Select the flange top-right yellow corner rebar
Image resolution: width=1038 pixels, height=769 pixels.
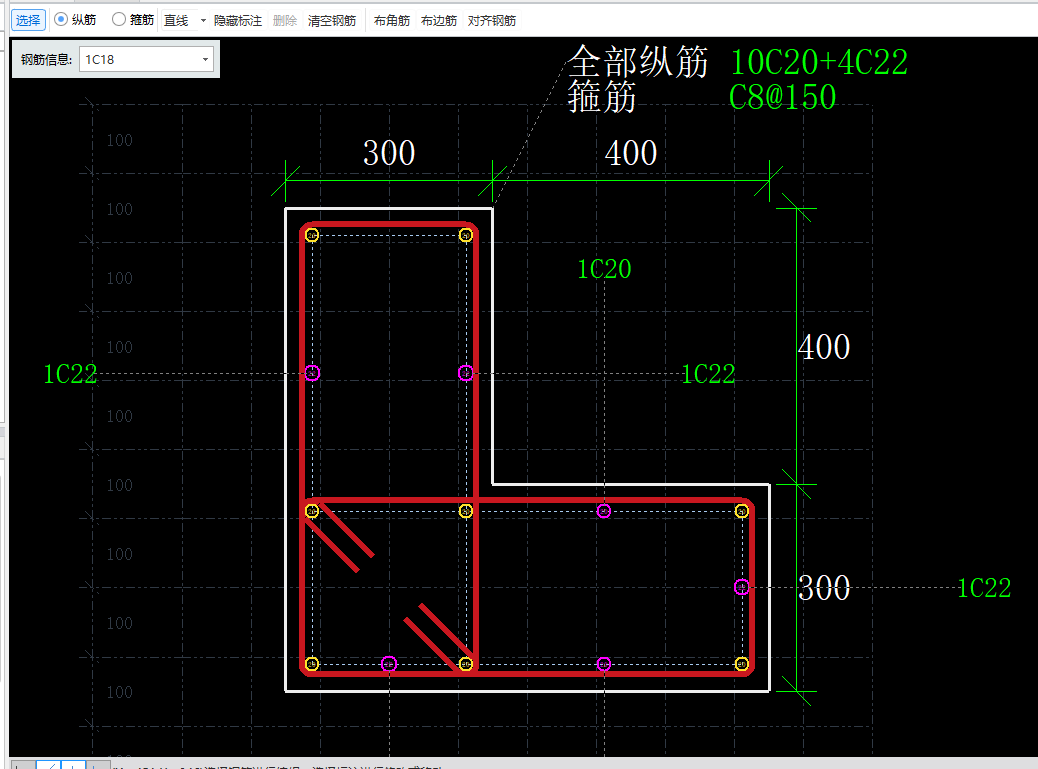point(741,511)
